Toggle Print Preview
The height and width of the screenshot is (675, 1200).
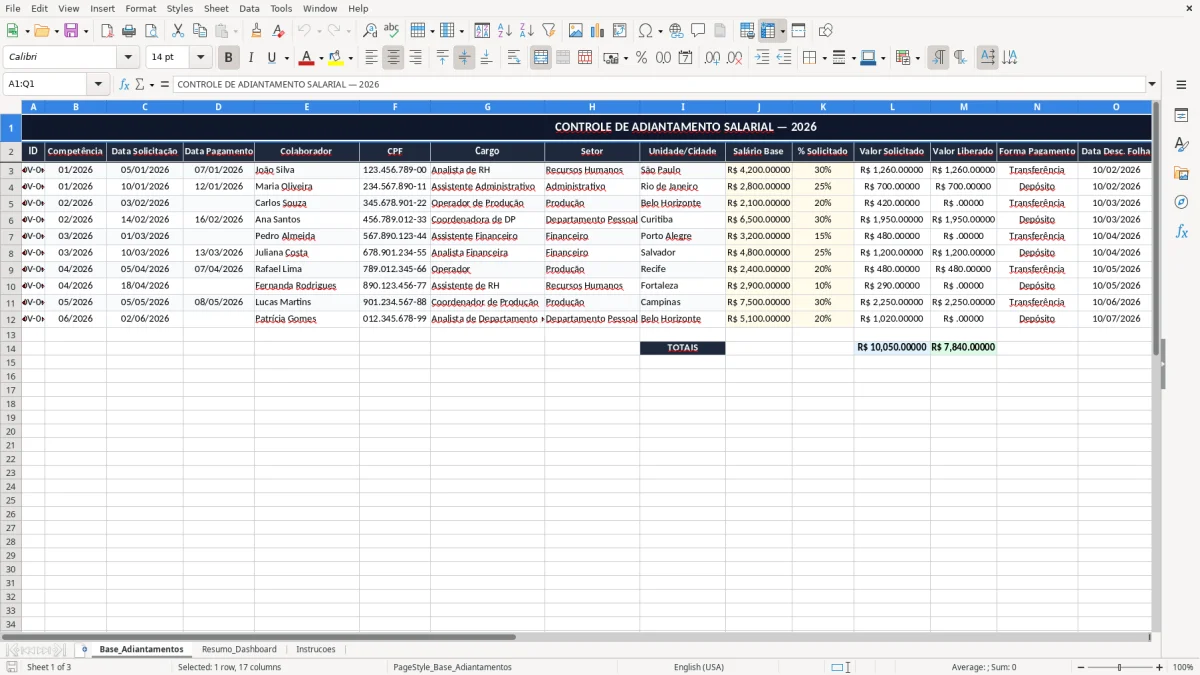151,31
